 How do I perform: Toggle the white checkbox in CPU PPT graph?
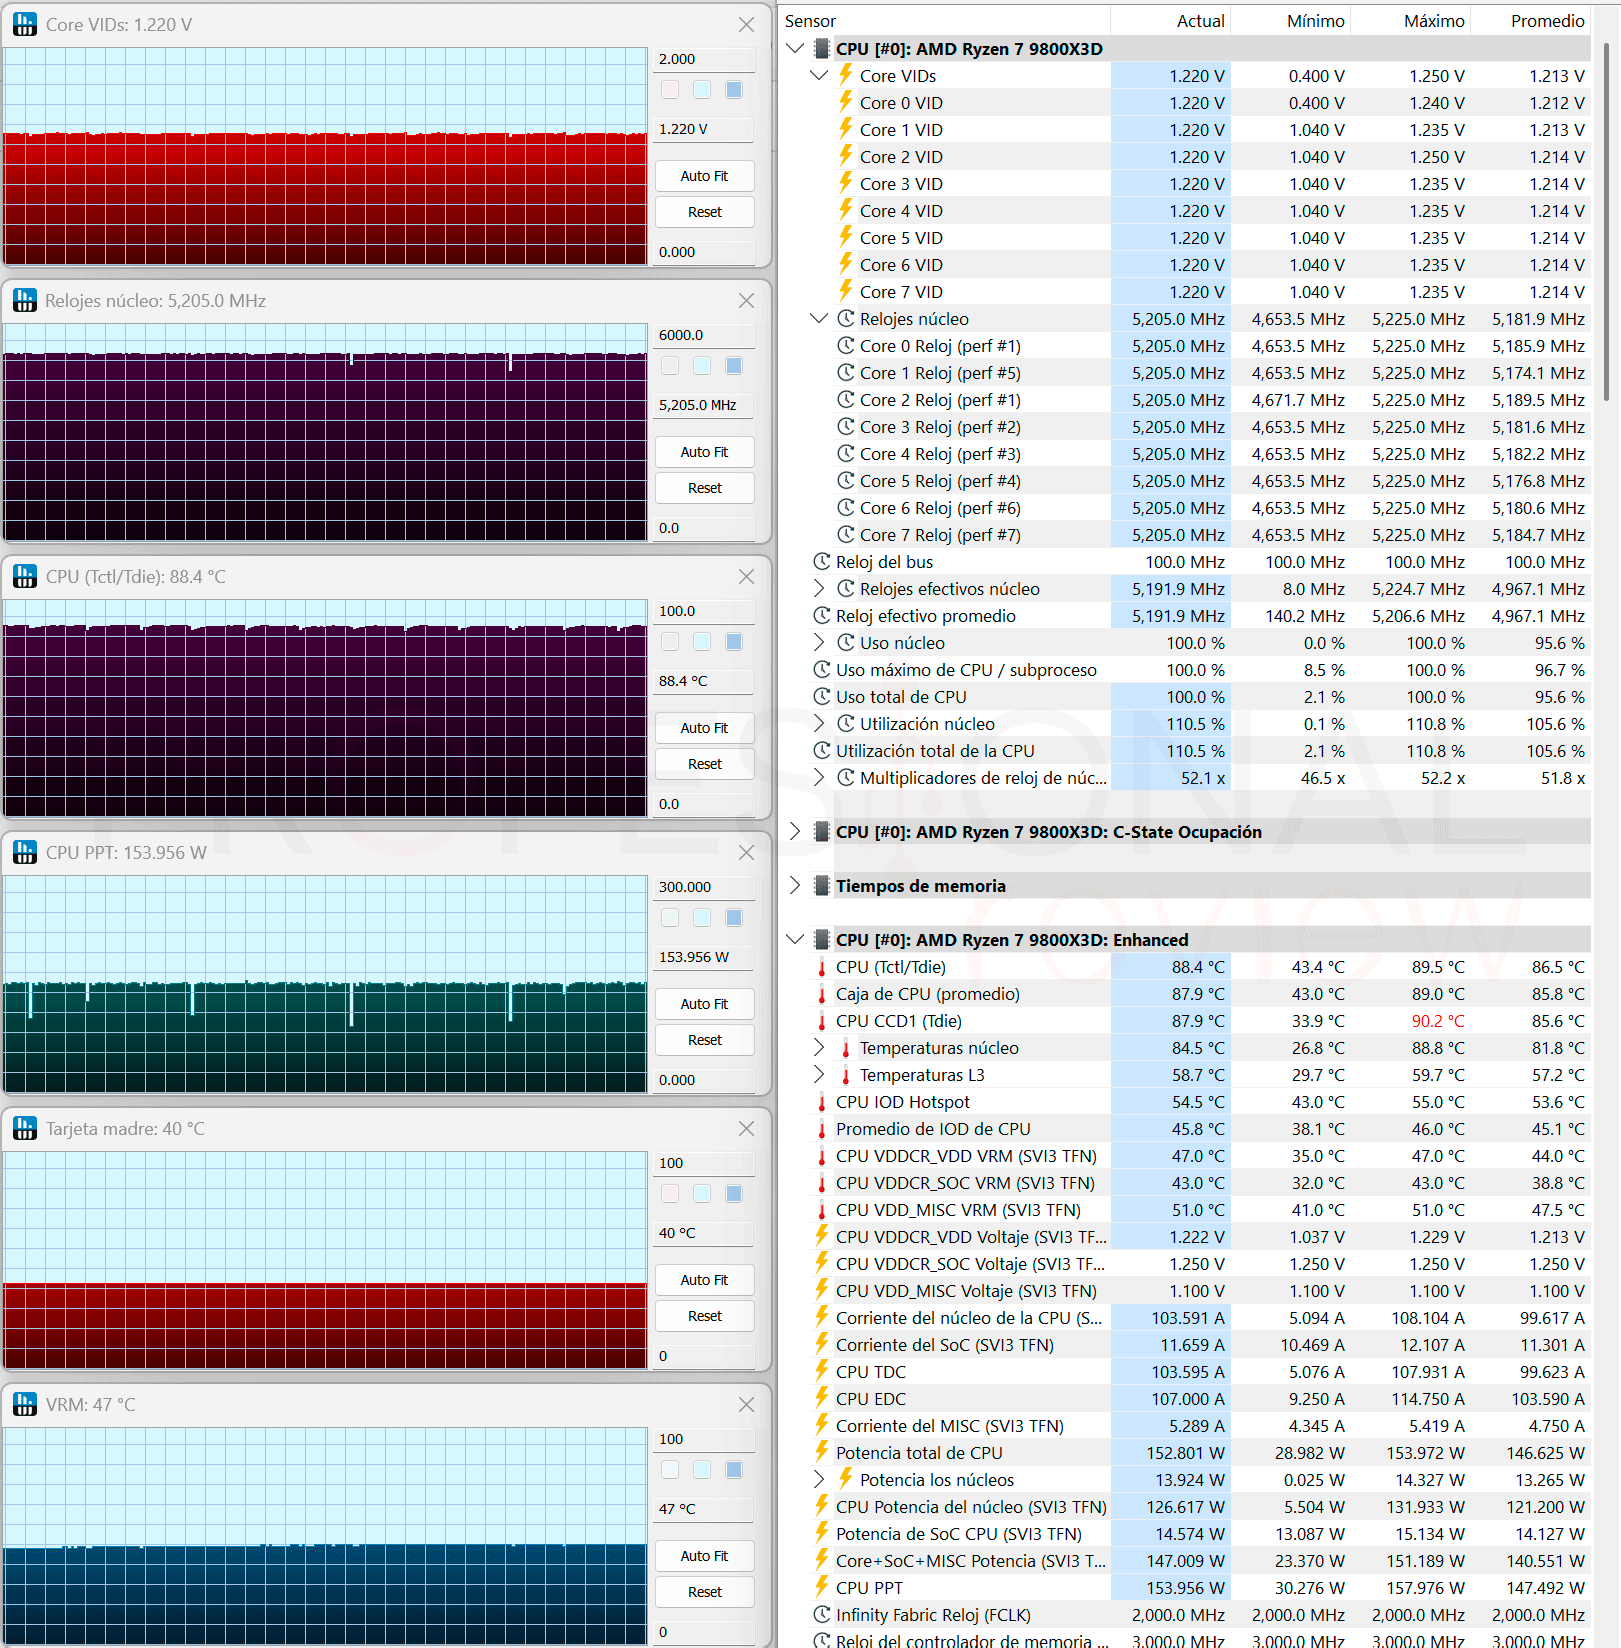pos(670,918)
